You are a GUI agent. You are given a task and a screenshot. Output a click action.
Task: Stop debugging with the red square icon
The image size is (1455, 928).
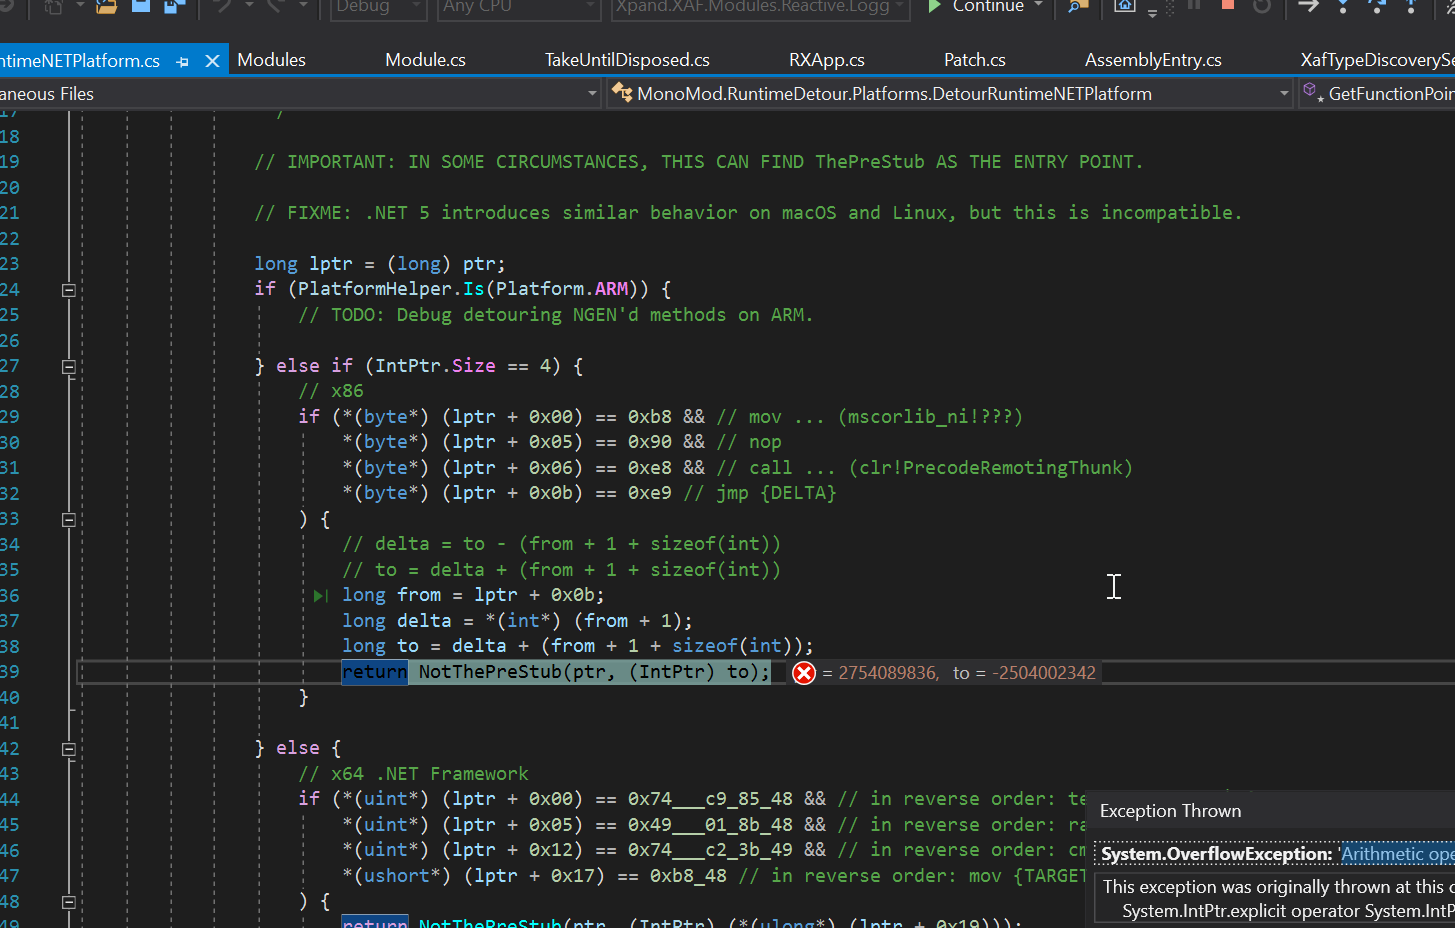click(1227, 7)
